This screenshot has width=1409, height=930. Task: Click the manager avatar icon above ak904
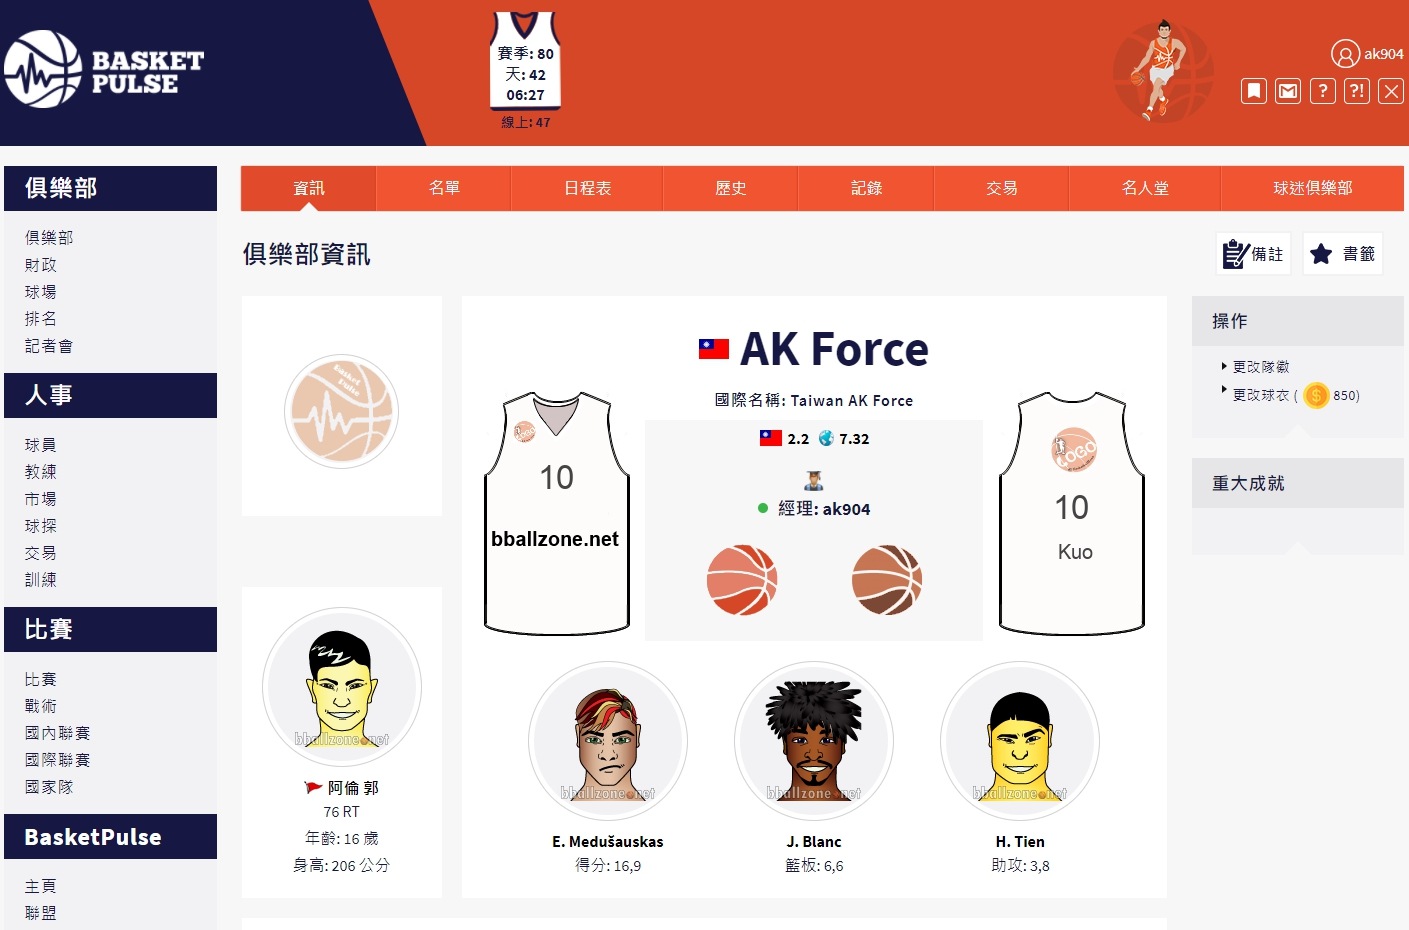click(x=814, y=481)
